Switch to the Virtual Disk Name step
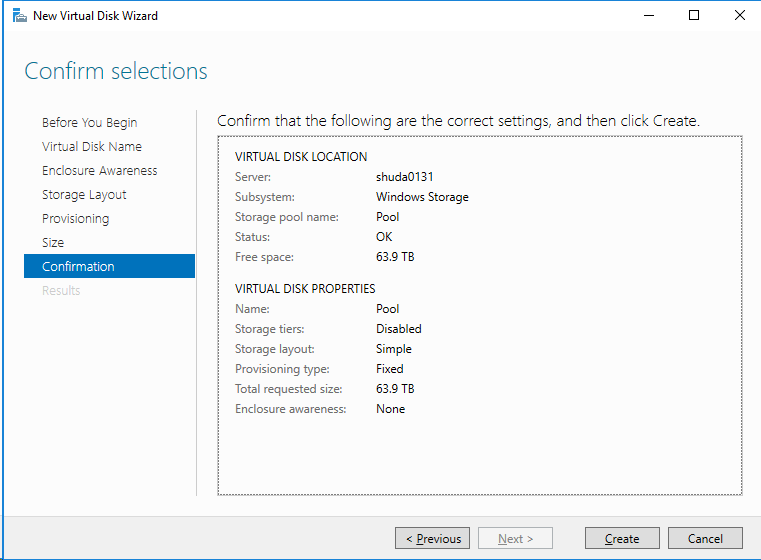 pyautogui.click(x=92, y=147)
